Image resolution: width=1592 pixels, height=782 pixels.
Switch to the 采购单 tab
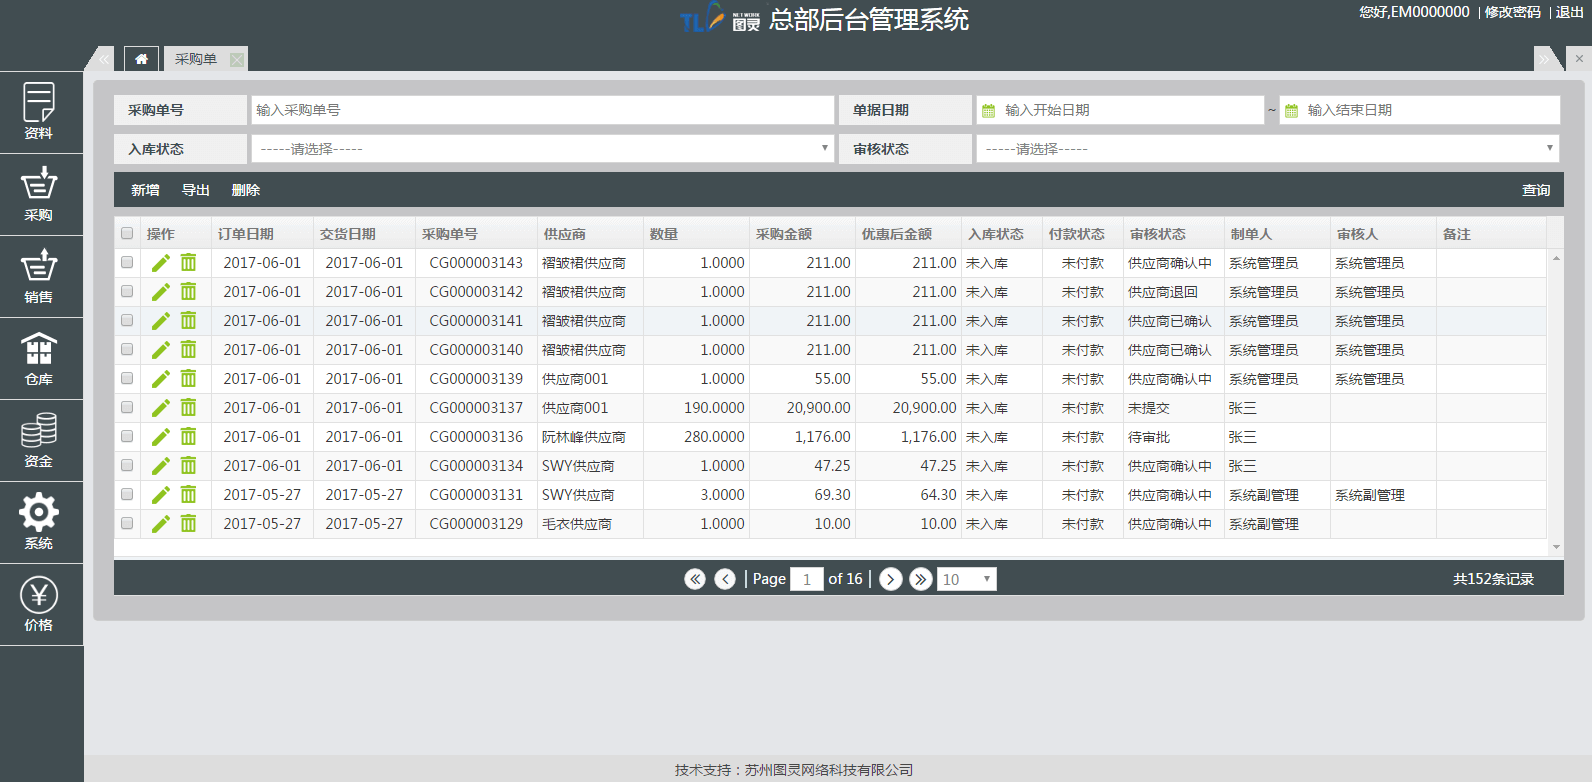pos(196,59)
